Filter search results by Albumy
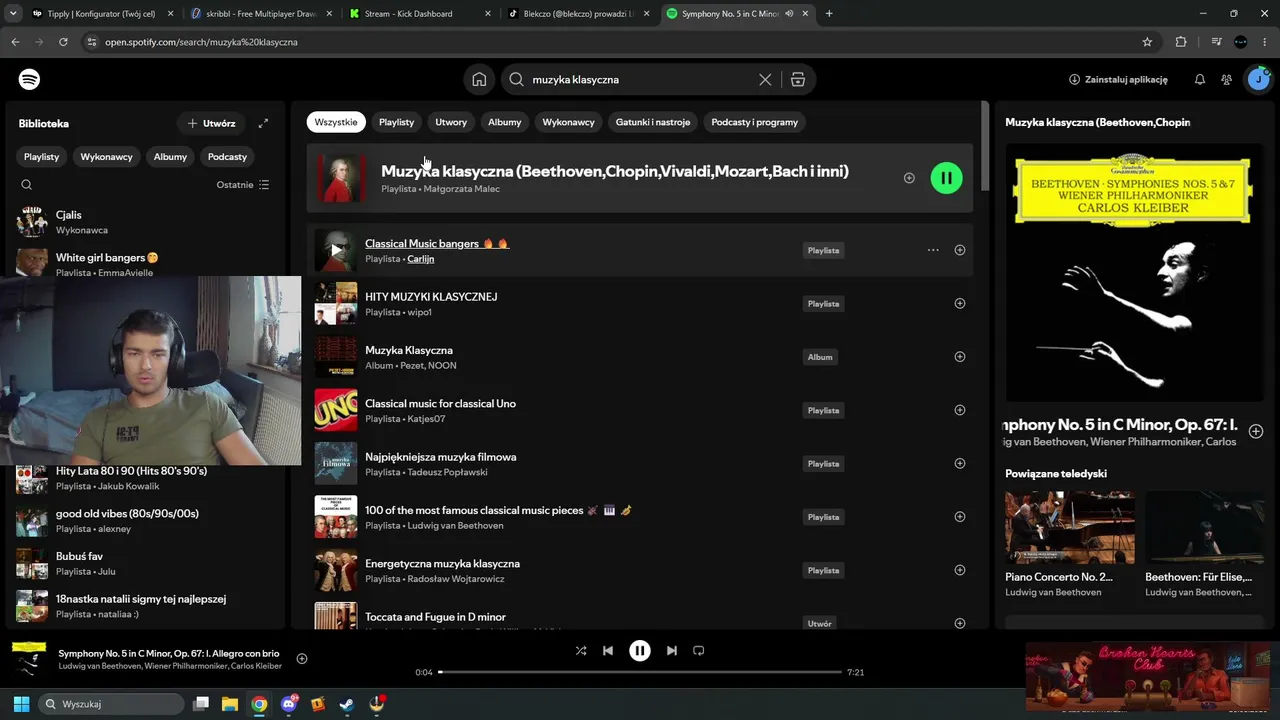Screen dimensions: 1280x720 click(505, 122)
